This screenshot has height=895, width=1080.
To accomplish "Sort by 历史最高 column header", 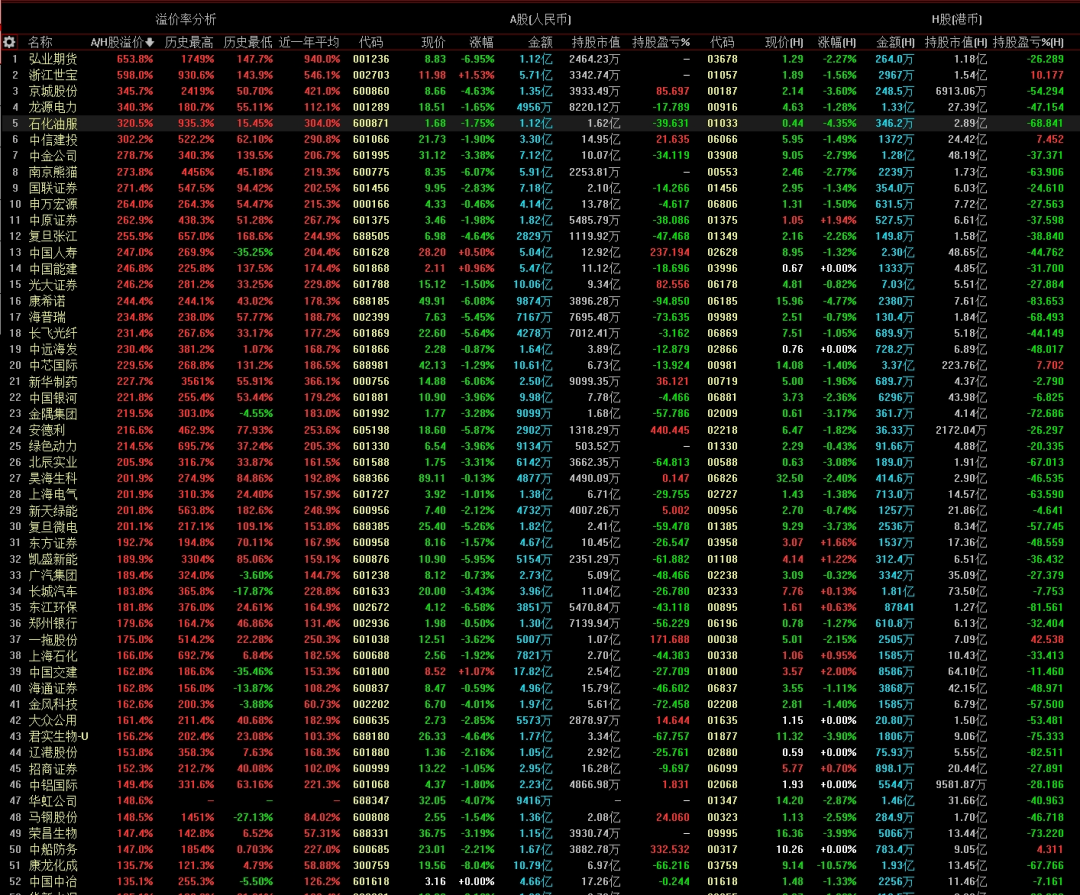I will 189,43.
